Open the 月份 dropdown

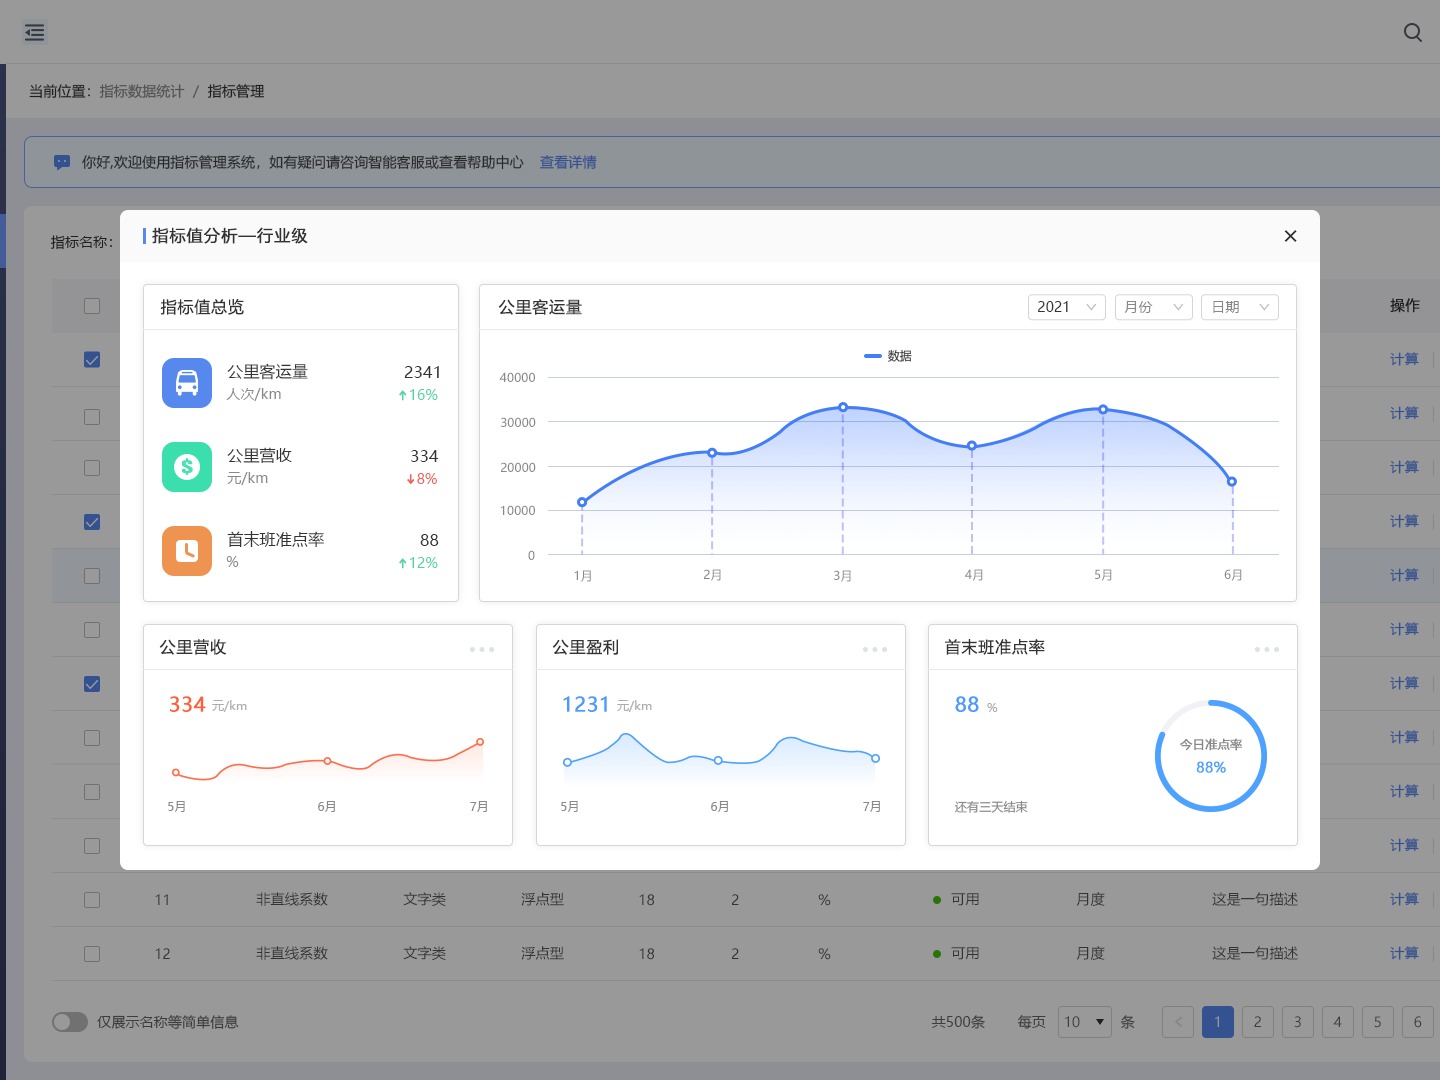(x=1153, y=307)
